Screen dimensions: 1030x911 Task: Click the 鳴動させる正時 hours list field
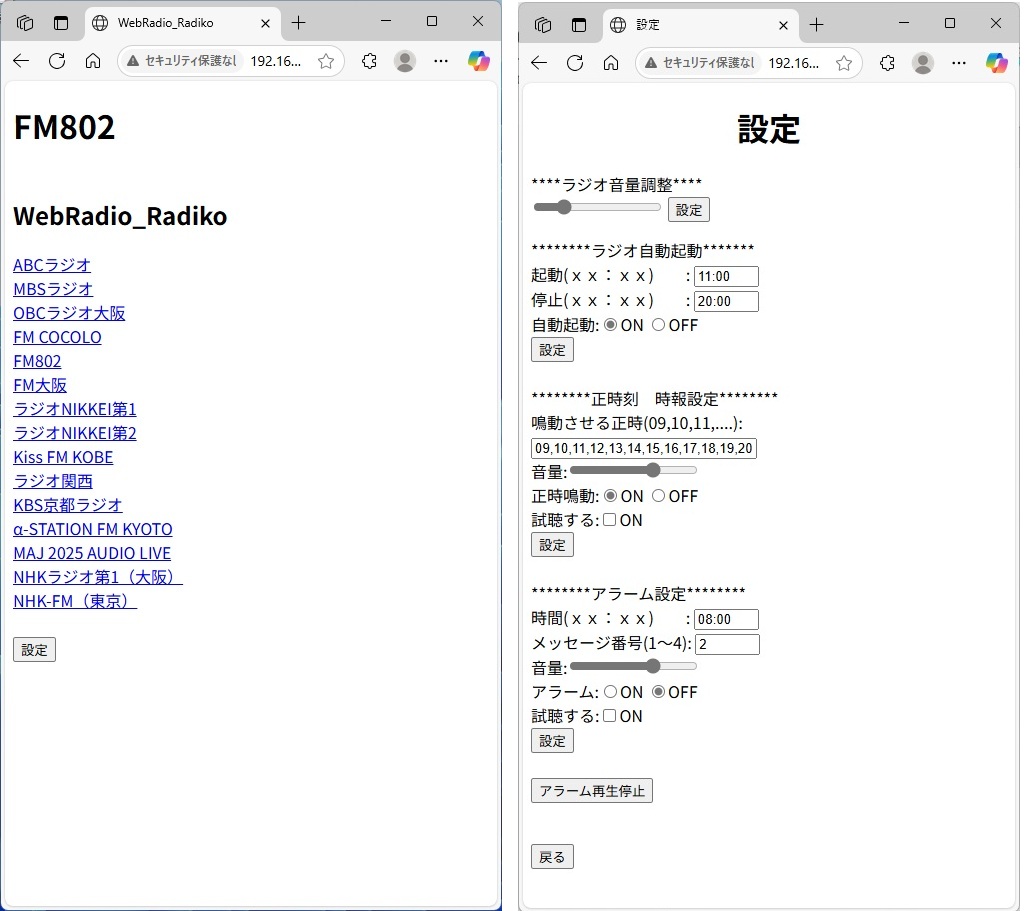click(644, 448)
